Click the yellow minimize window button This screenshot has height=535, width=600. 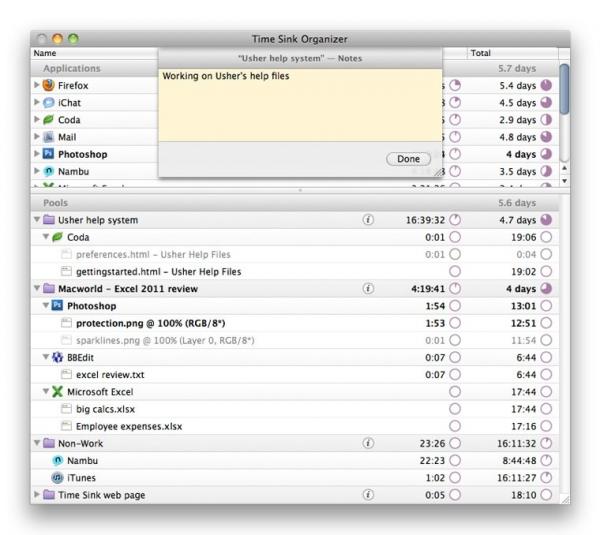click(57, 39)
